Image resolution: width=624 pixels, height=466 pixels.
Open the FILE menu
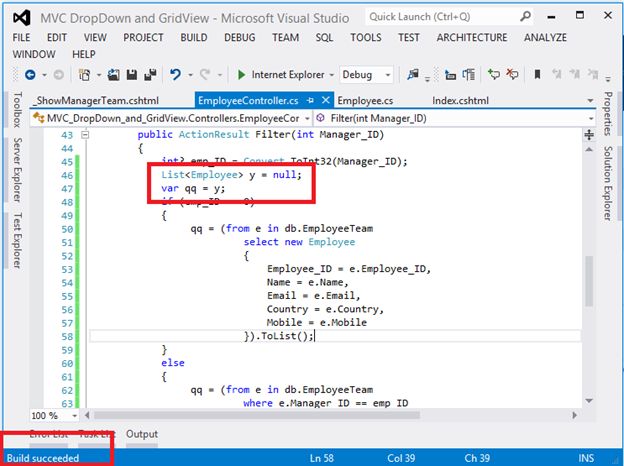pos(21,38)
